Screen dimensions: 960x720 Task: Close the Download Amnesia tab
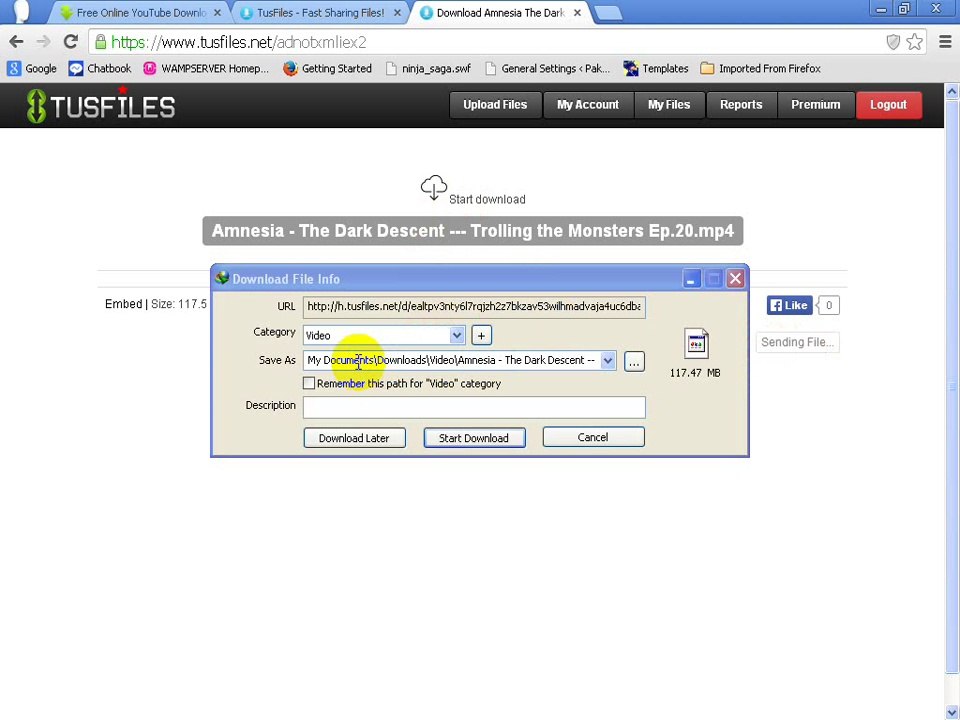click(577, 12)
